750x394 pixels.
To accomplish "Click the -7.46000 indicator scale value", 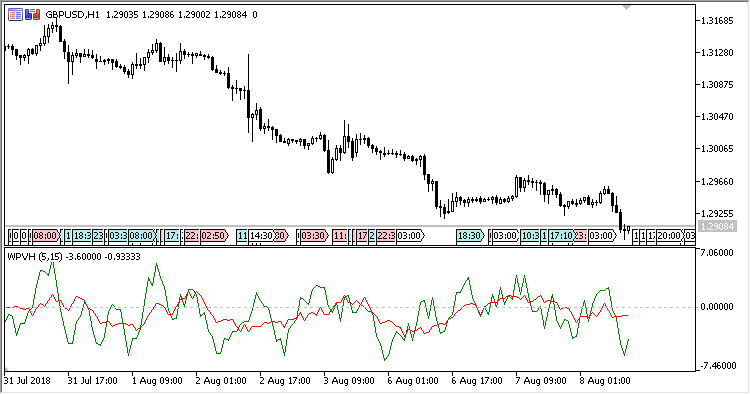I will point(718,366).
